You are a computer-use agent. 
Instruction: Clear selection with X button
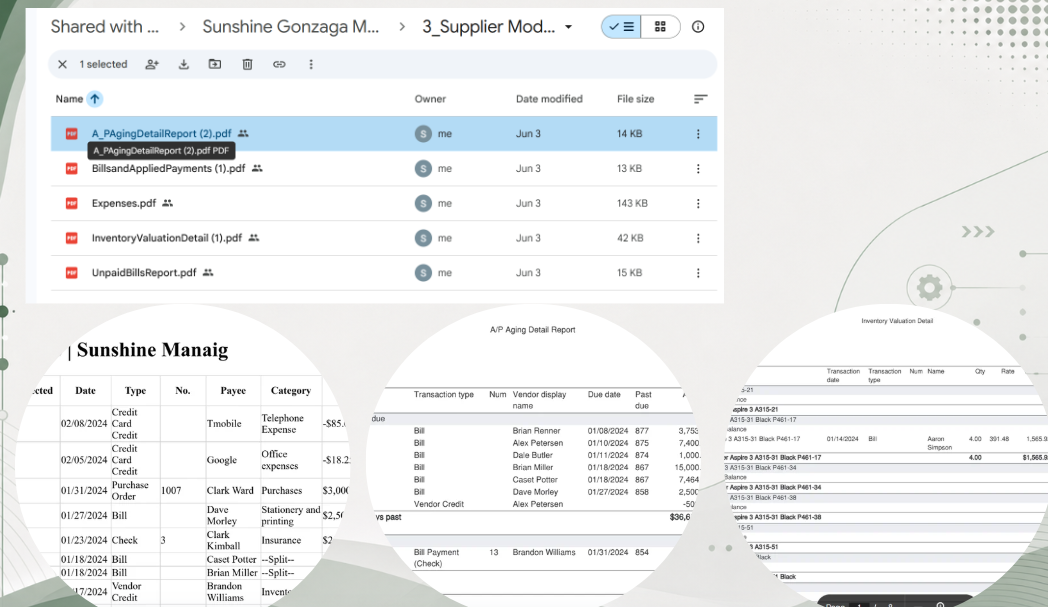62,64
